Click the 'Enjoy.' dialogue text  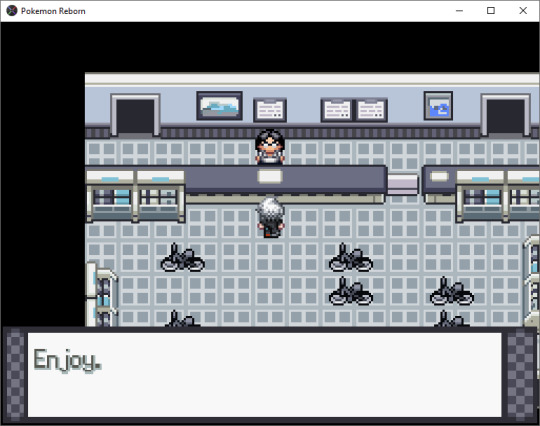point(68,361)
